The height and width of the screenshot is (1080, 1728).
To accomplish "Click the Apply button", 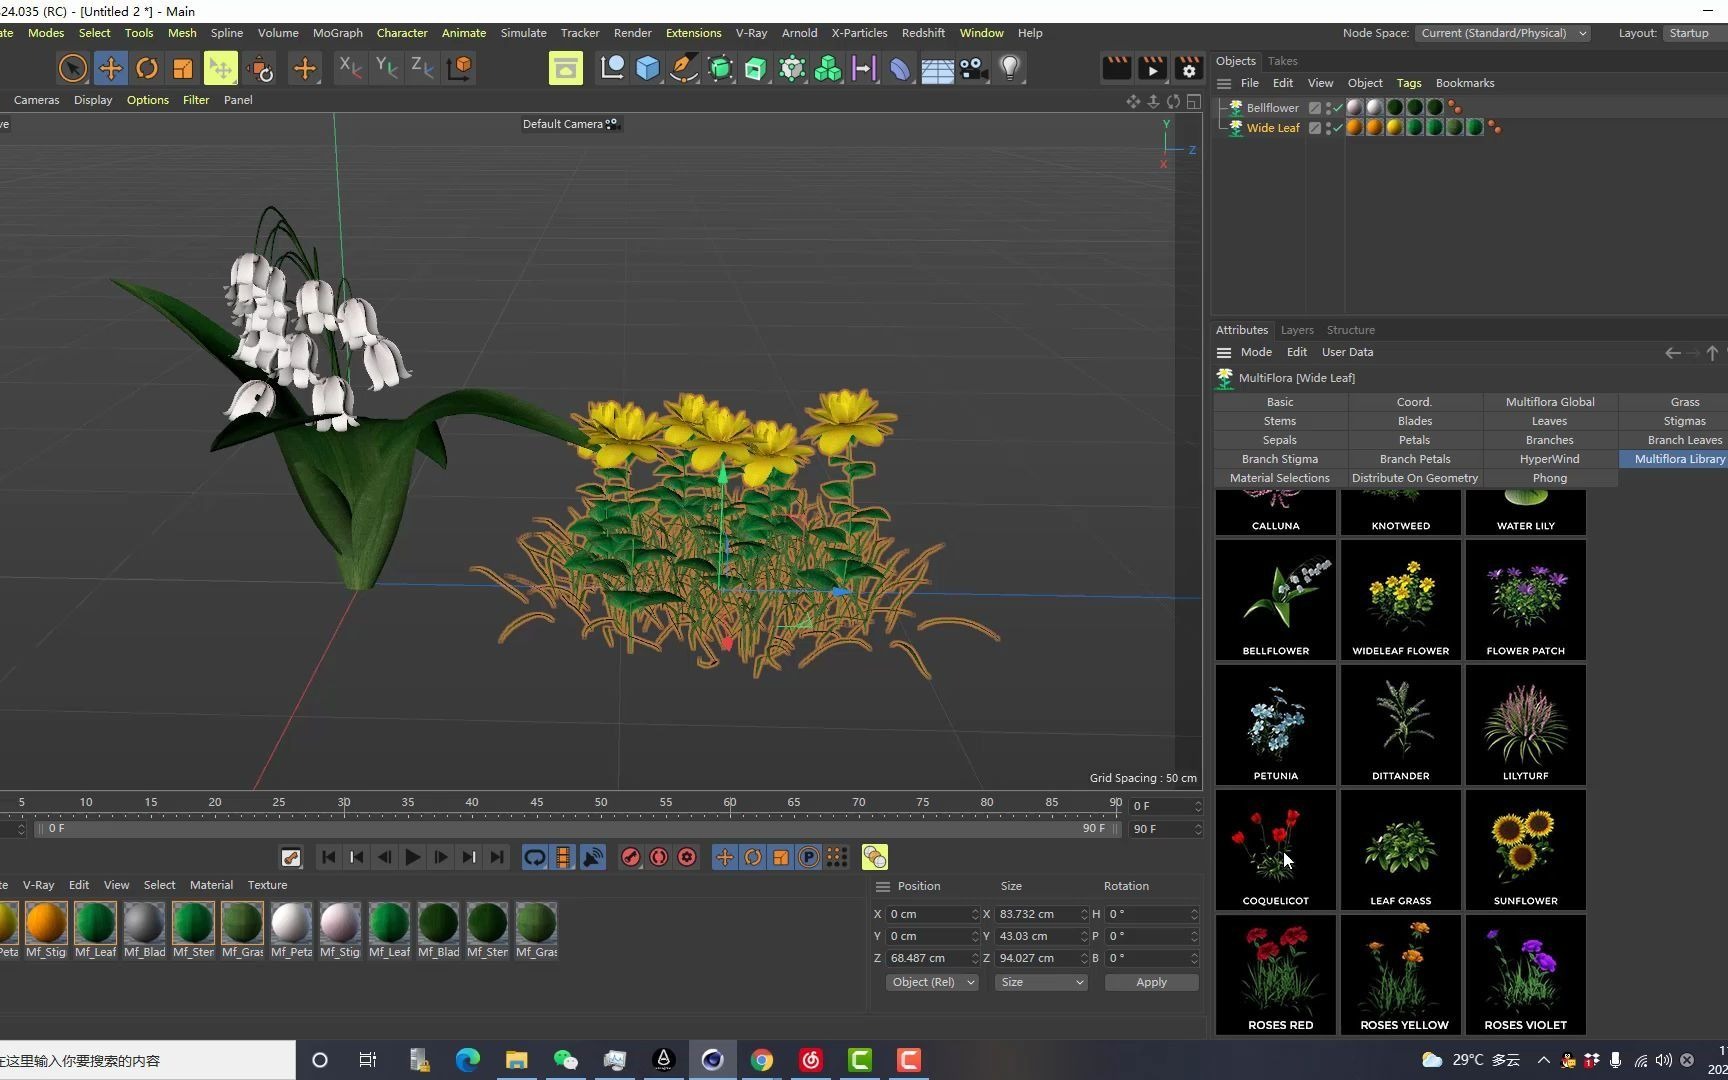I will pyautogui.click(x=1151, y=983).
